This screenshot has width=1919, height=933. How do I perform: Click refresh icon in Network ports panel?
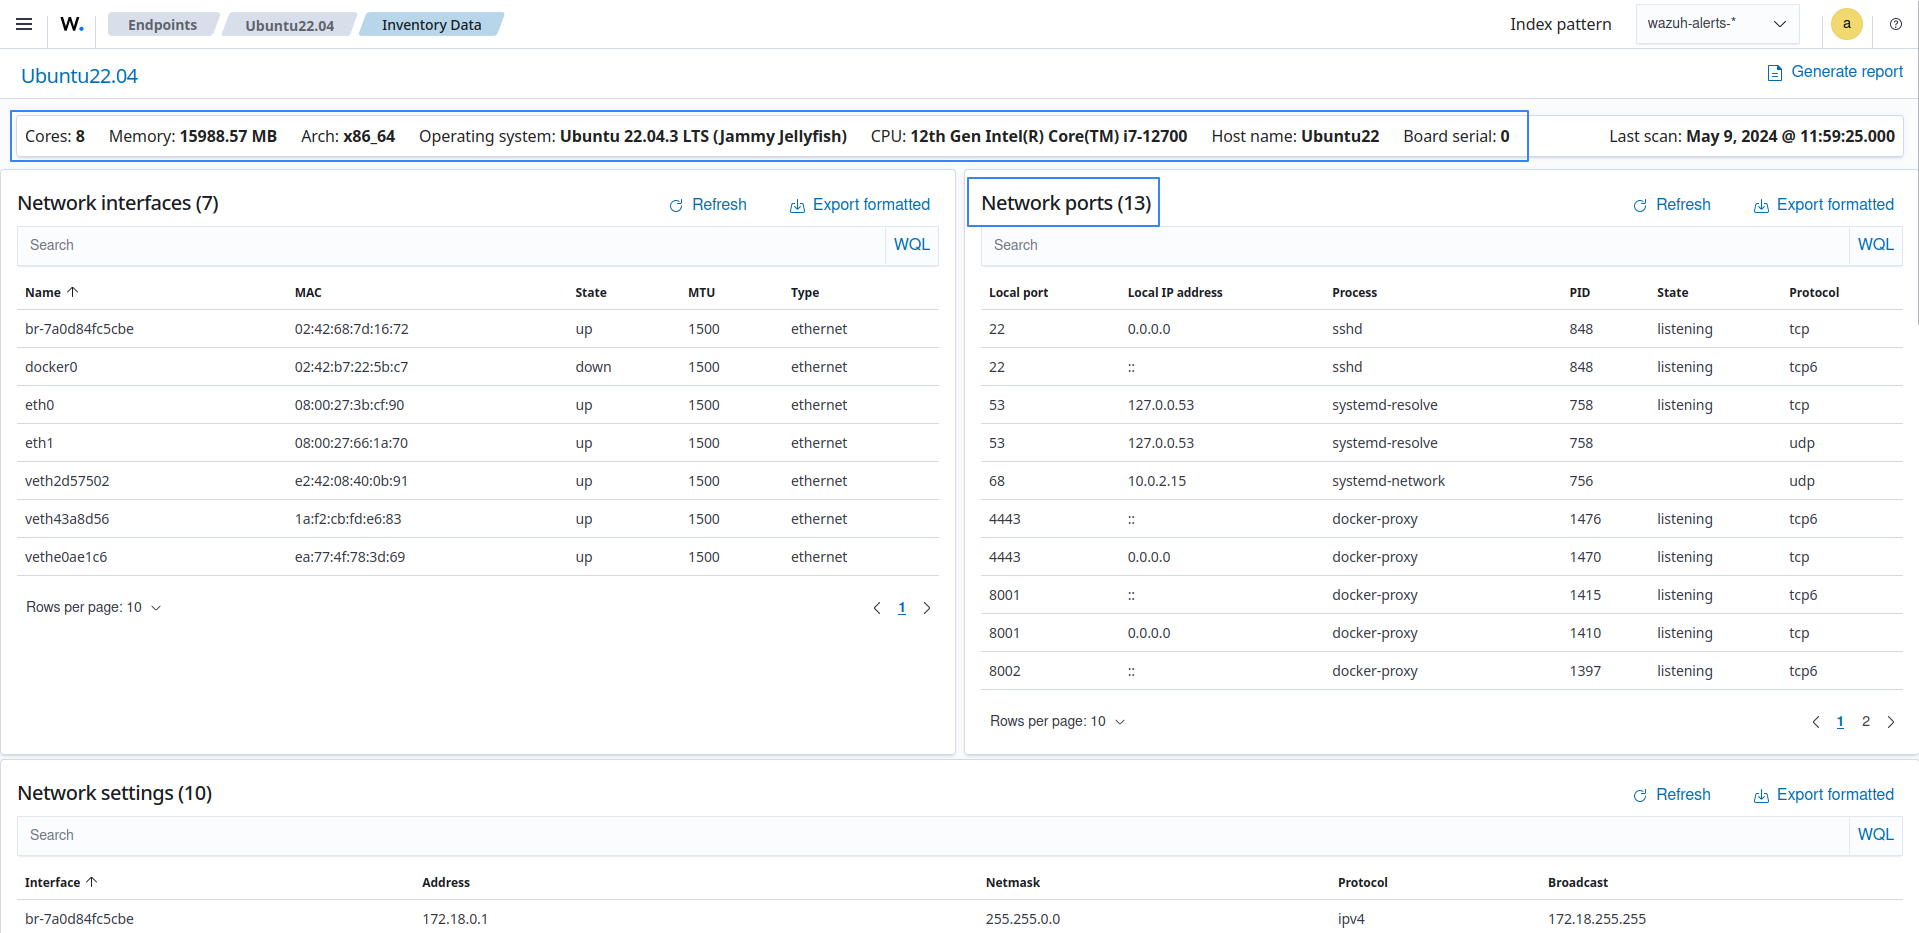pyautogui.click(x=1640, y=205)
